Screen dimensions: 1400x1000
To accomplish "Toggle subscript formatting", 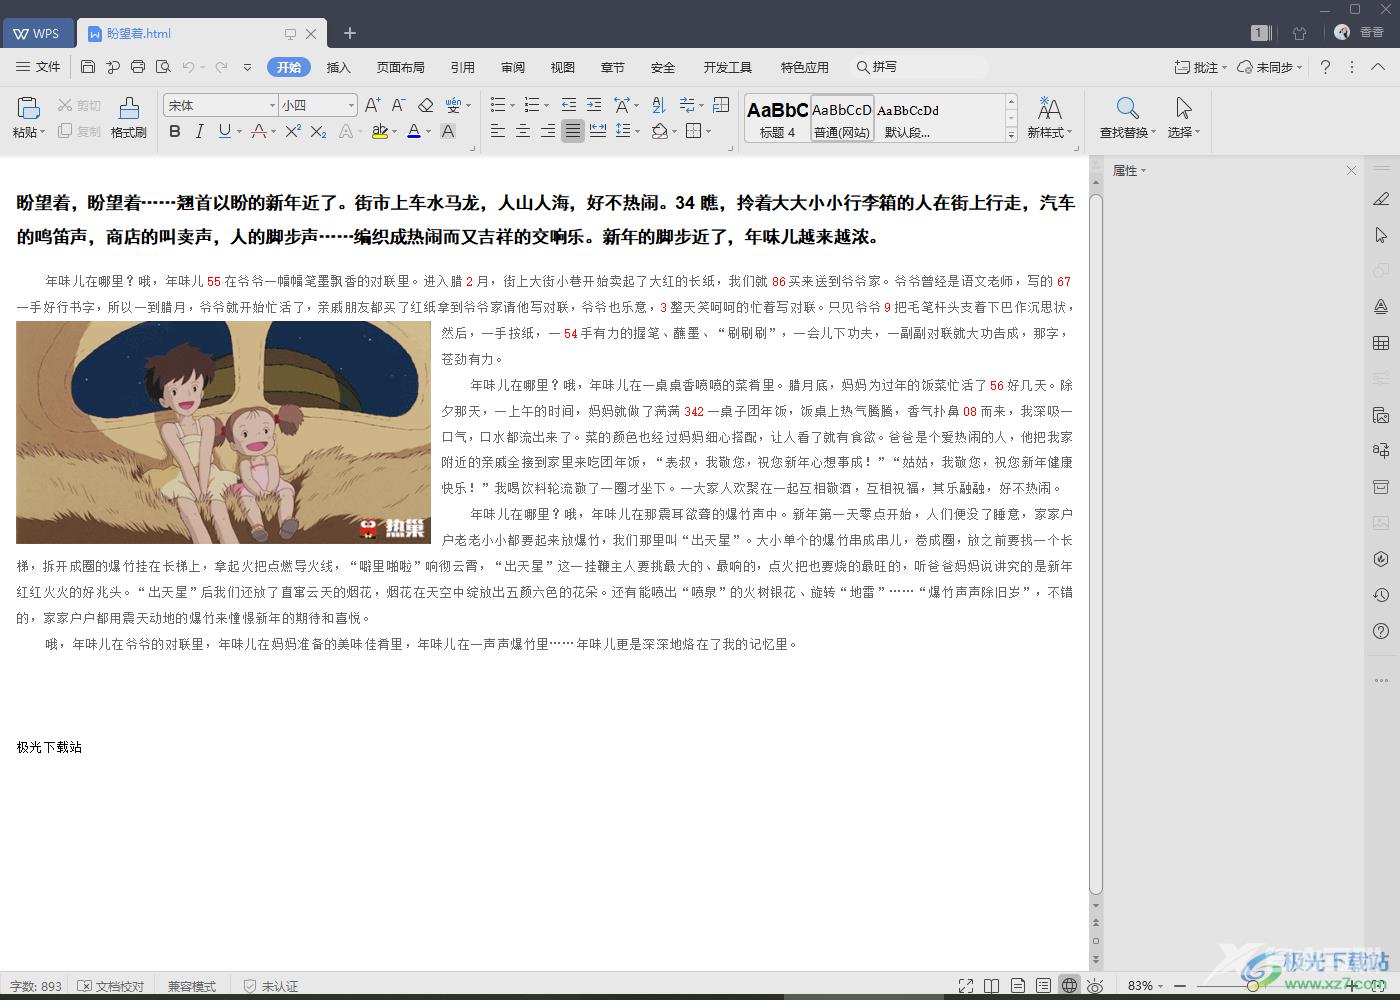I will coord(318,131).
